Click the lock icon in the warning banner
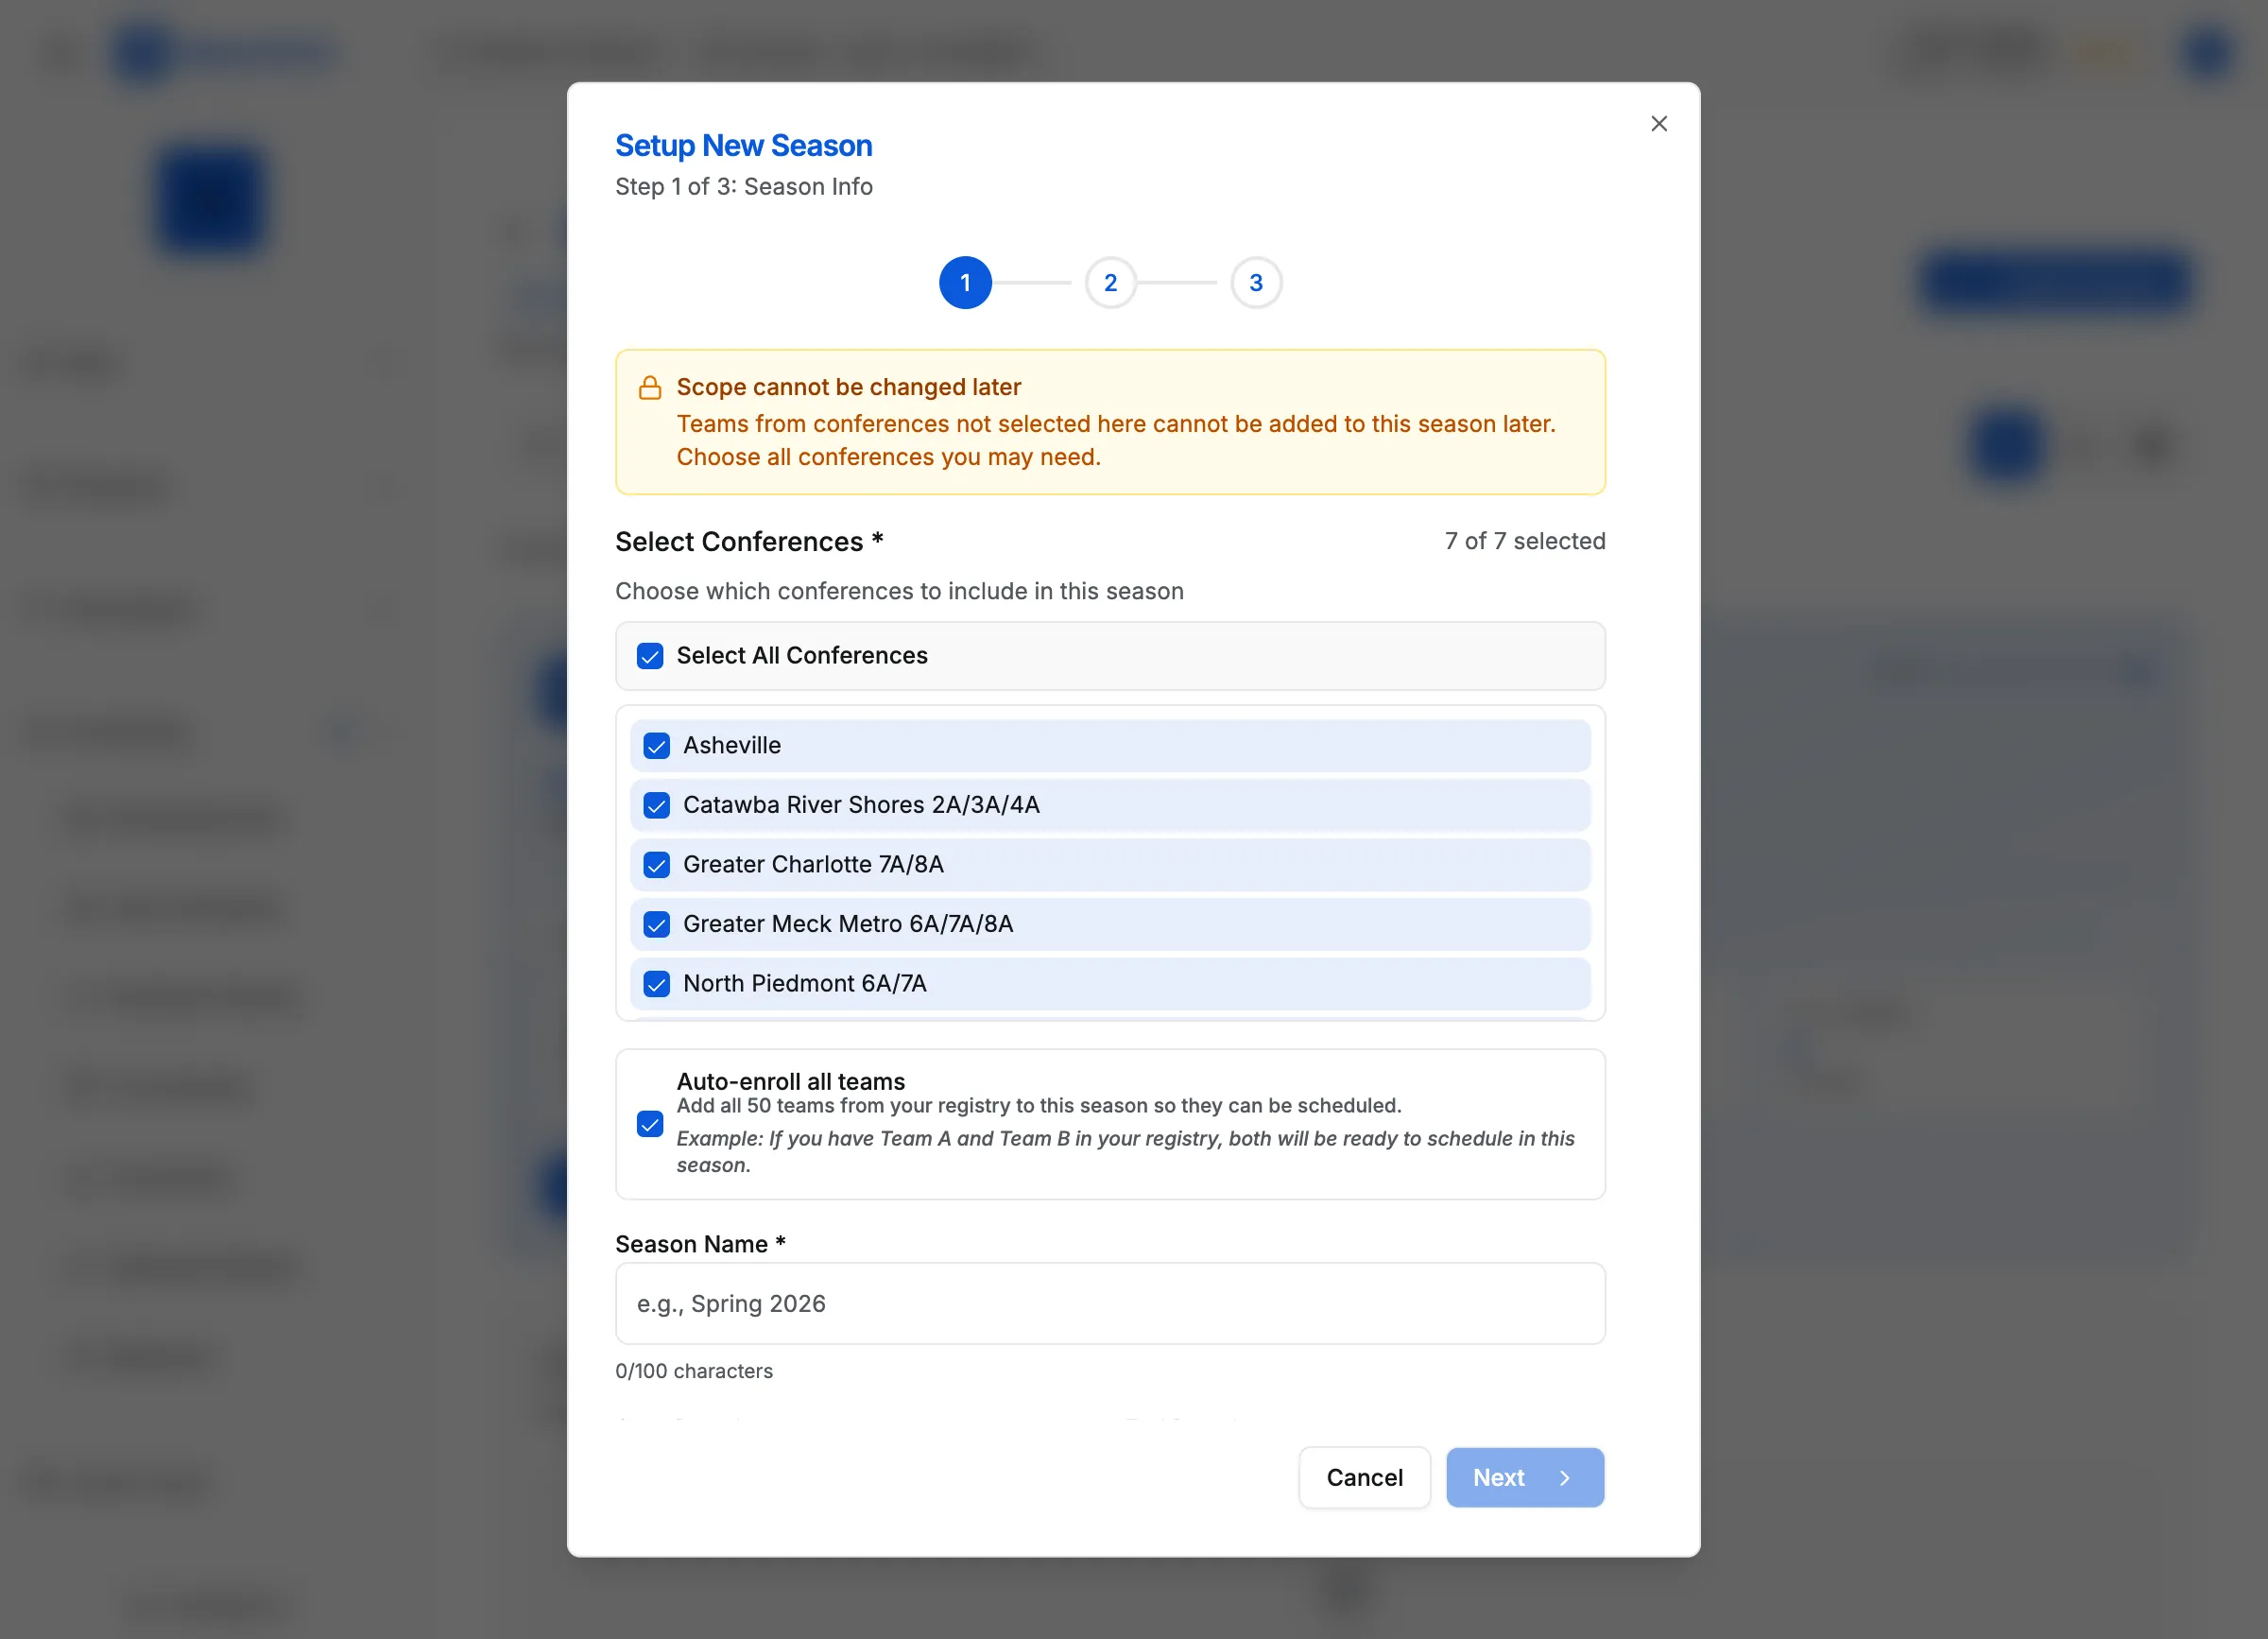The image size is (2268, 1639). click(650, 387)
